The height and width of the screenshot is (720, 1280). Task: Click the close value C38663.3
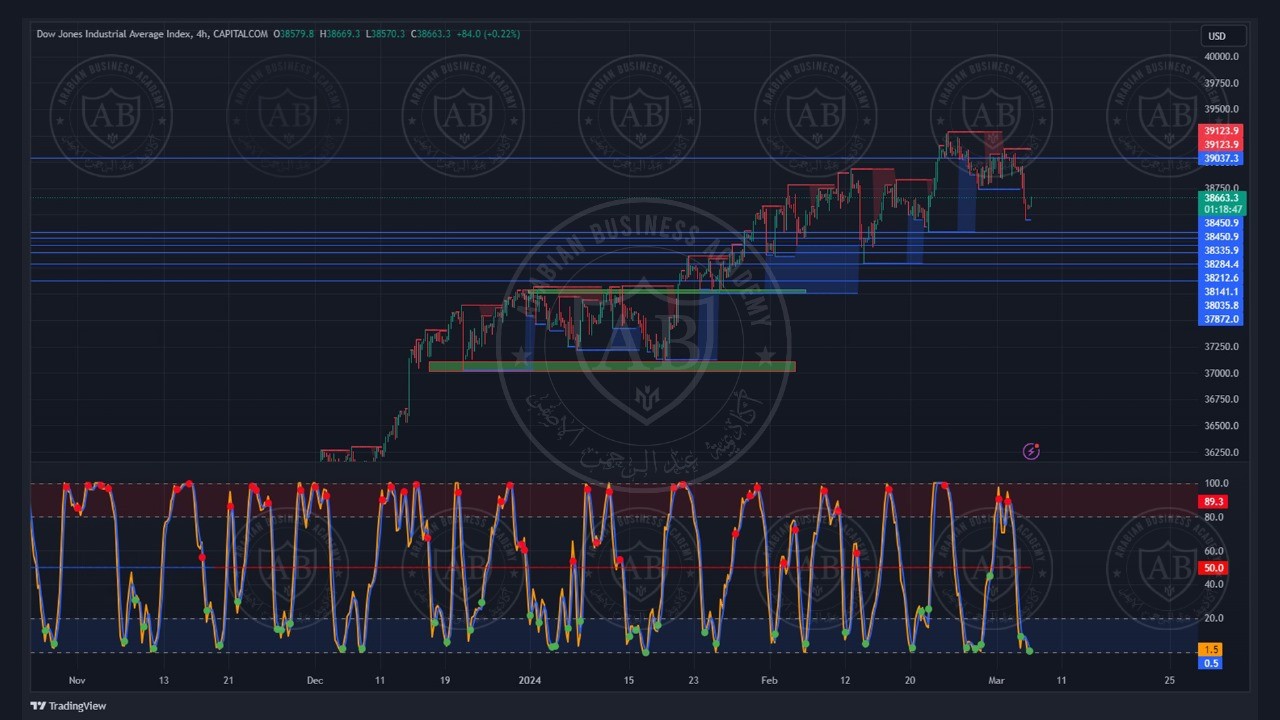[431, 34]
